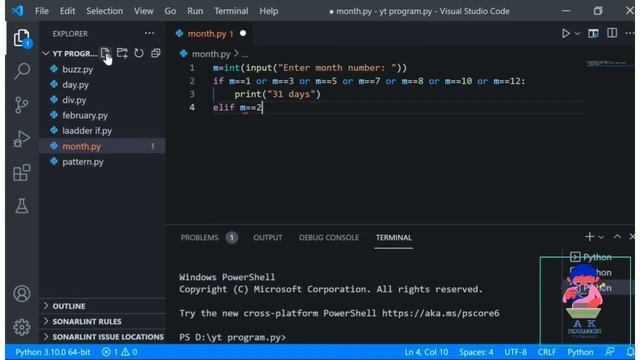
Task: Open the editor more actions ellipsis
Action: (629, 33)
